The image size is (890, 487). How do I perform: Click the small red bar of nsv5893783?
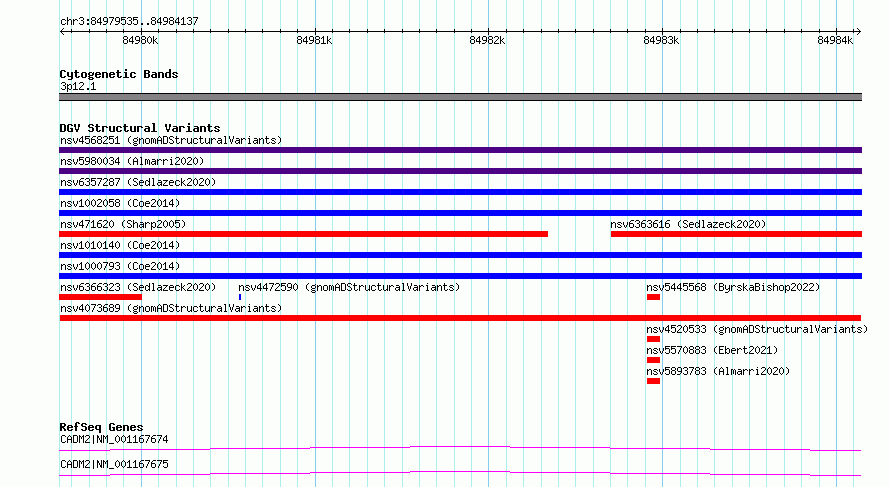tap(653, 381)
